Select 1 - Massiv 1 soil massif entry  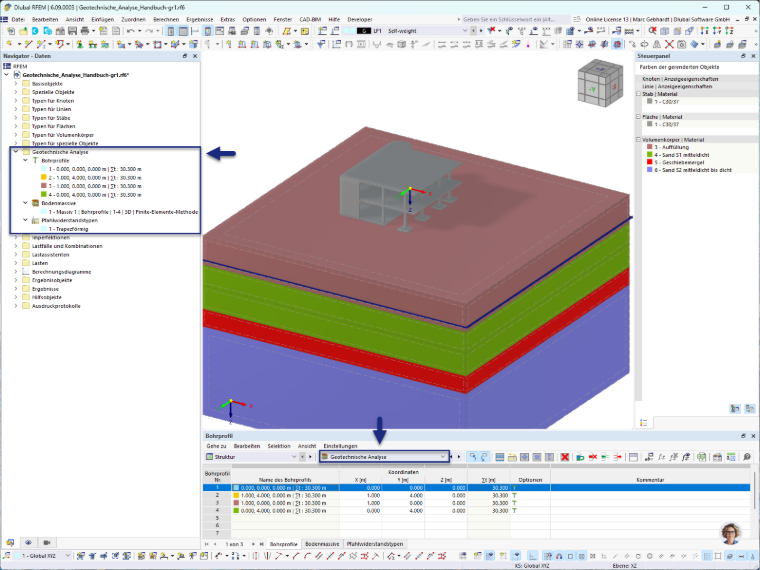pos(123,212)
